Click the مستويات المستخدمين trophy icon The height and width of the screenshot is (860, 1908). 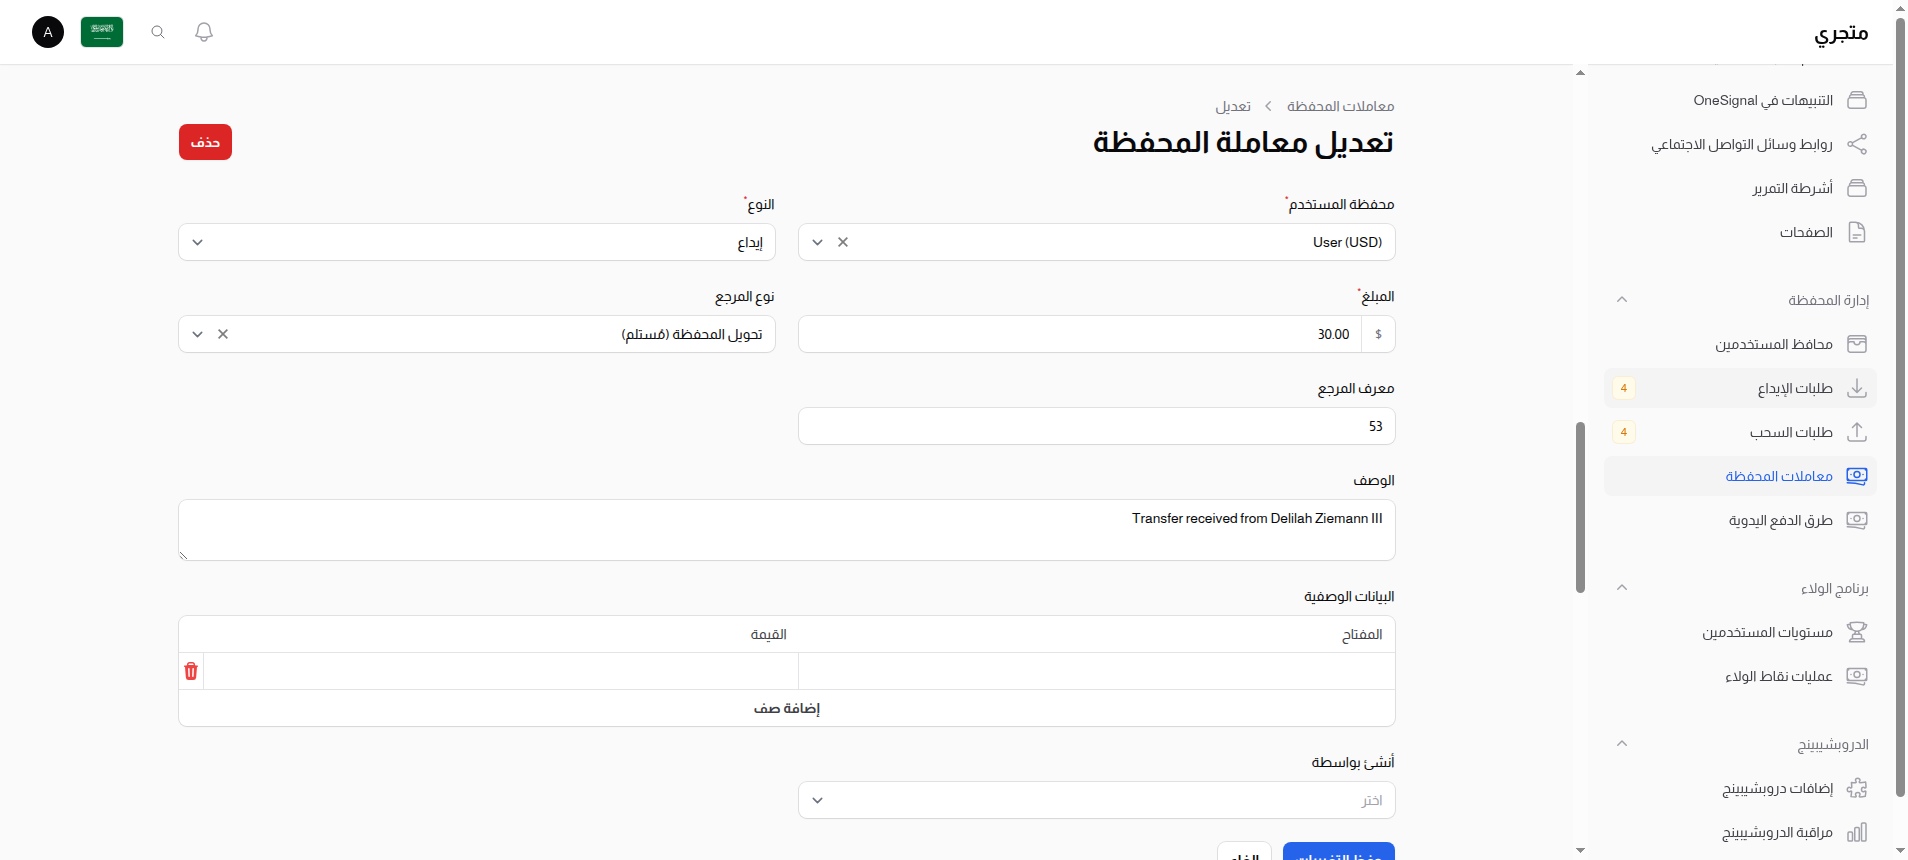click(x=1857, y=632)
